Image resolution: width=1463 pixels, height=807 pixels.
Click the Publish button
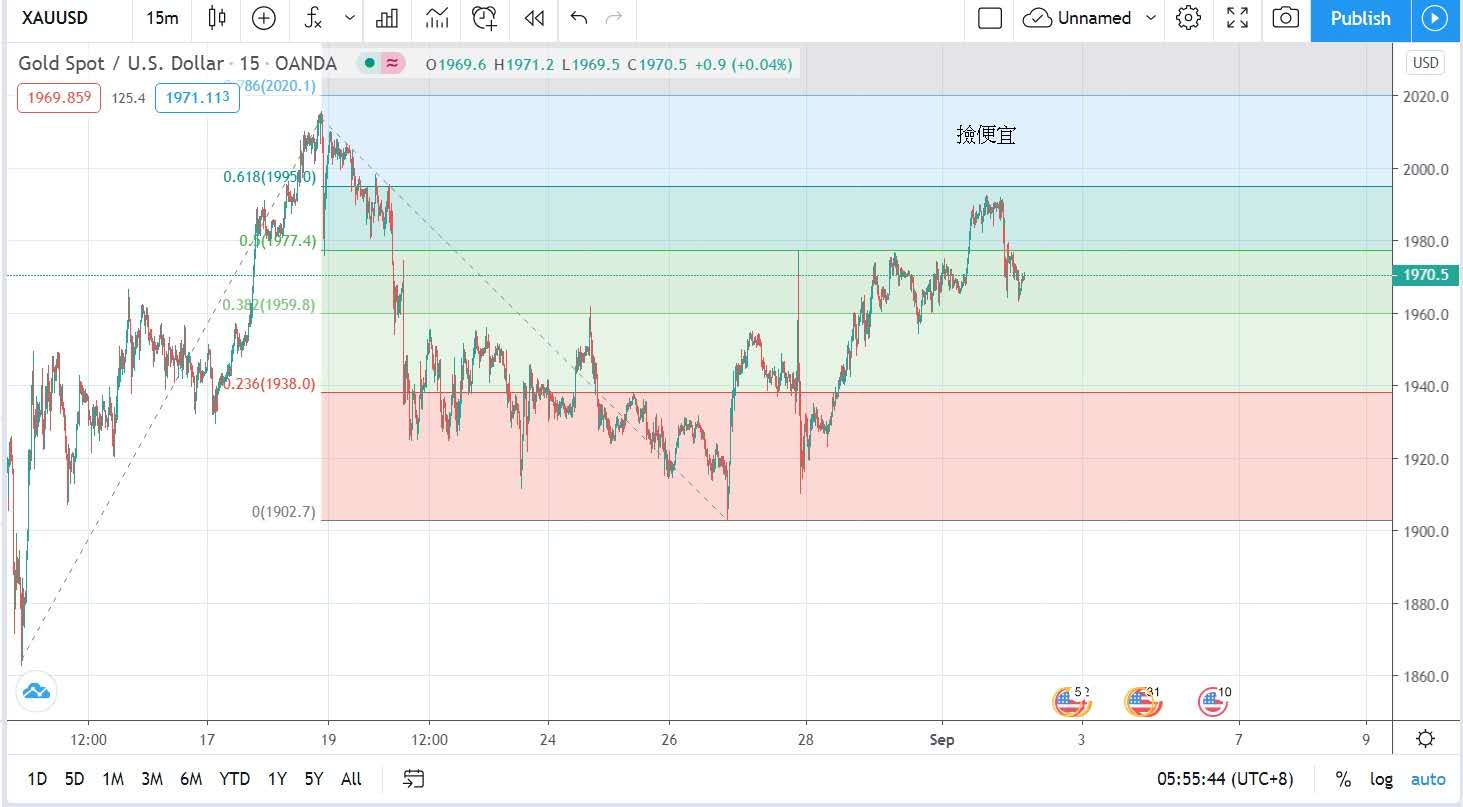click(1360, 18)
